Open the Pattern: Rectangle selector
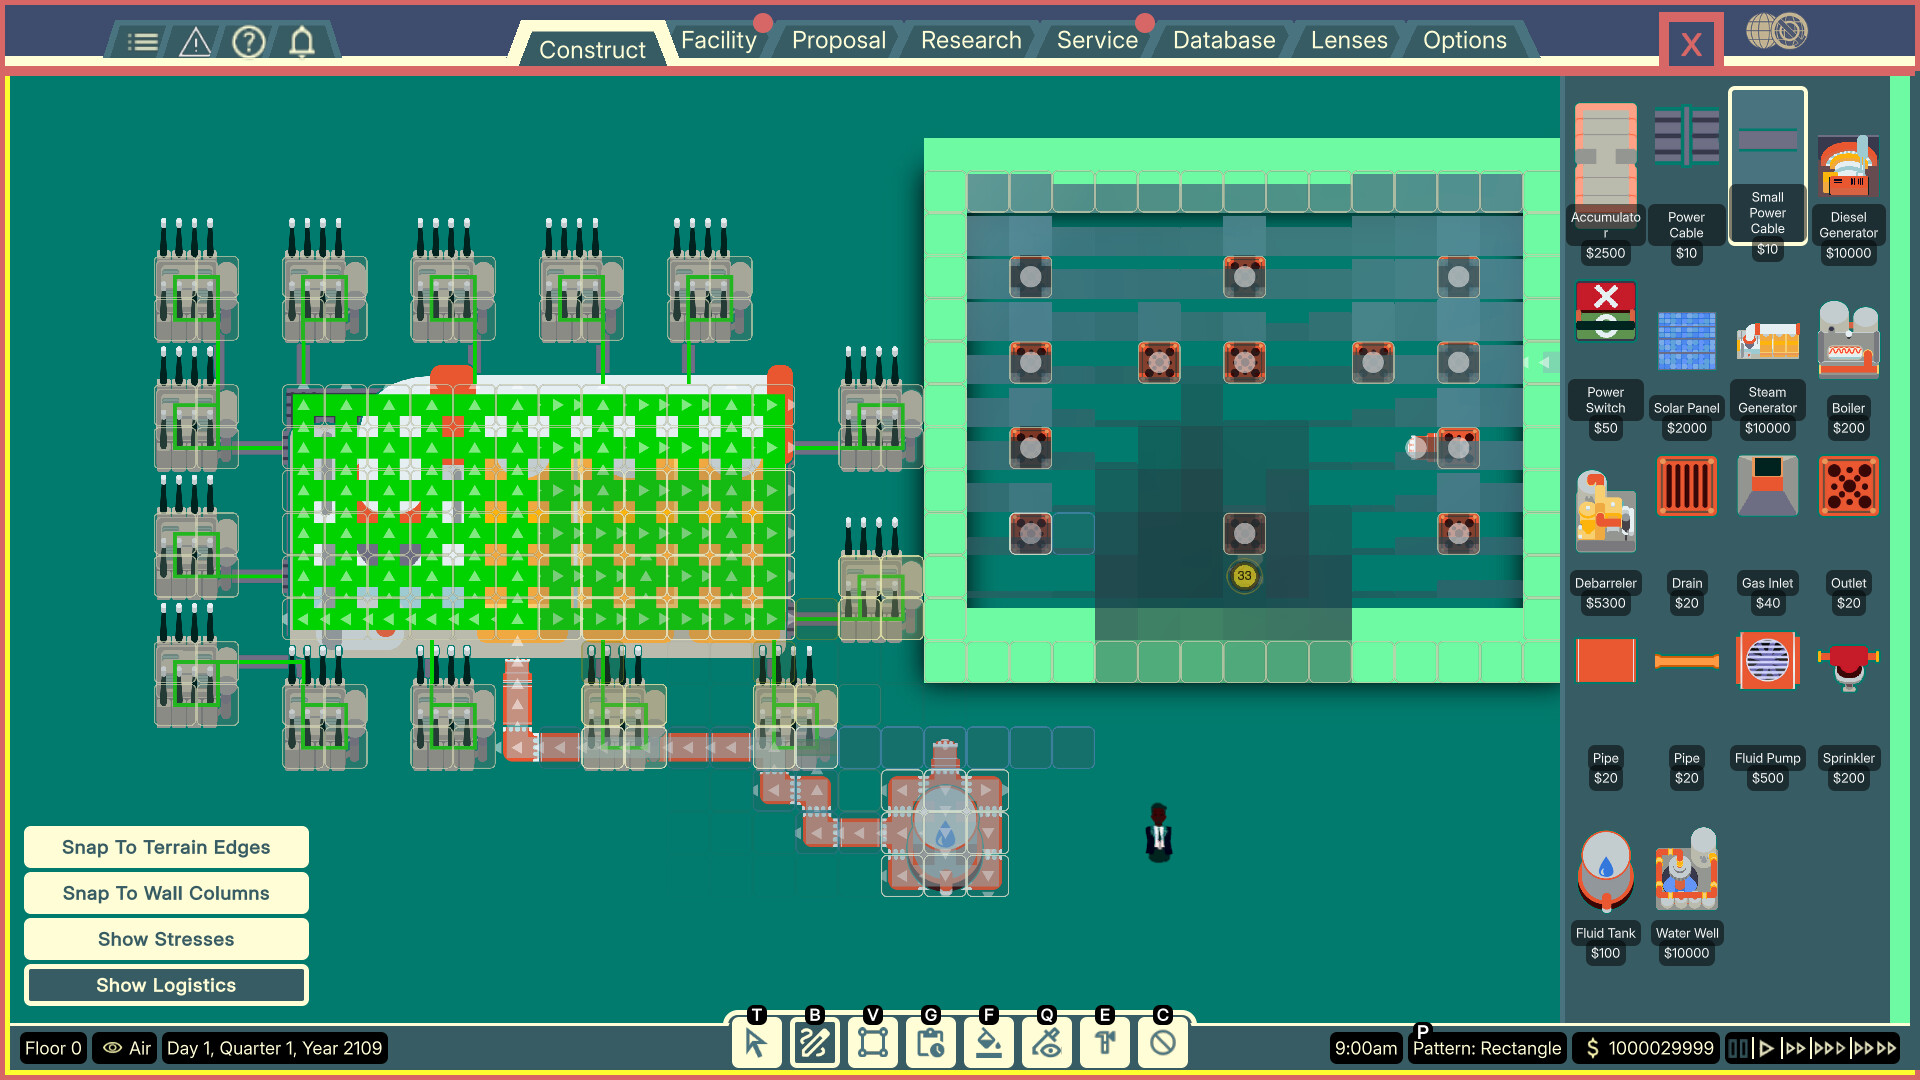 coord(1487,1048)
